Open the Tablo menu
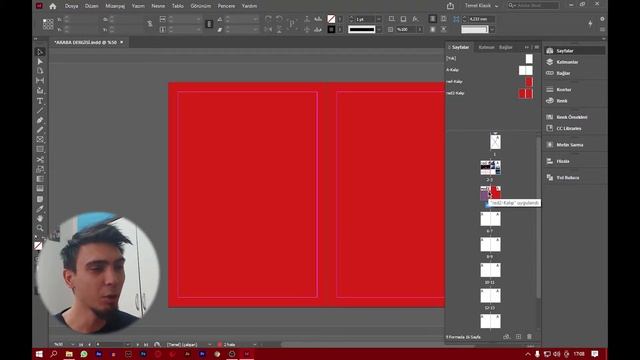 (x=178, y=6)
